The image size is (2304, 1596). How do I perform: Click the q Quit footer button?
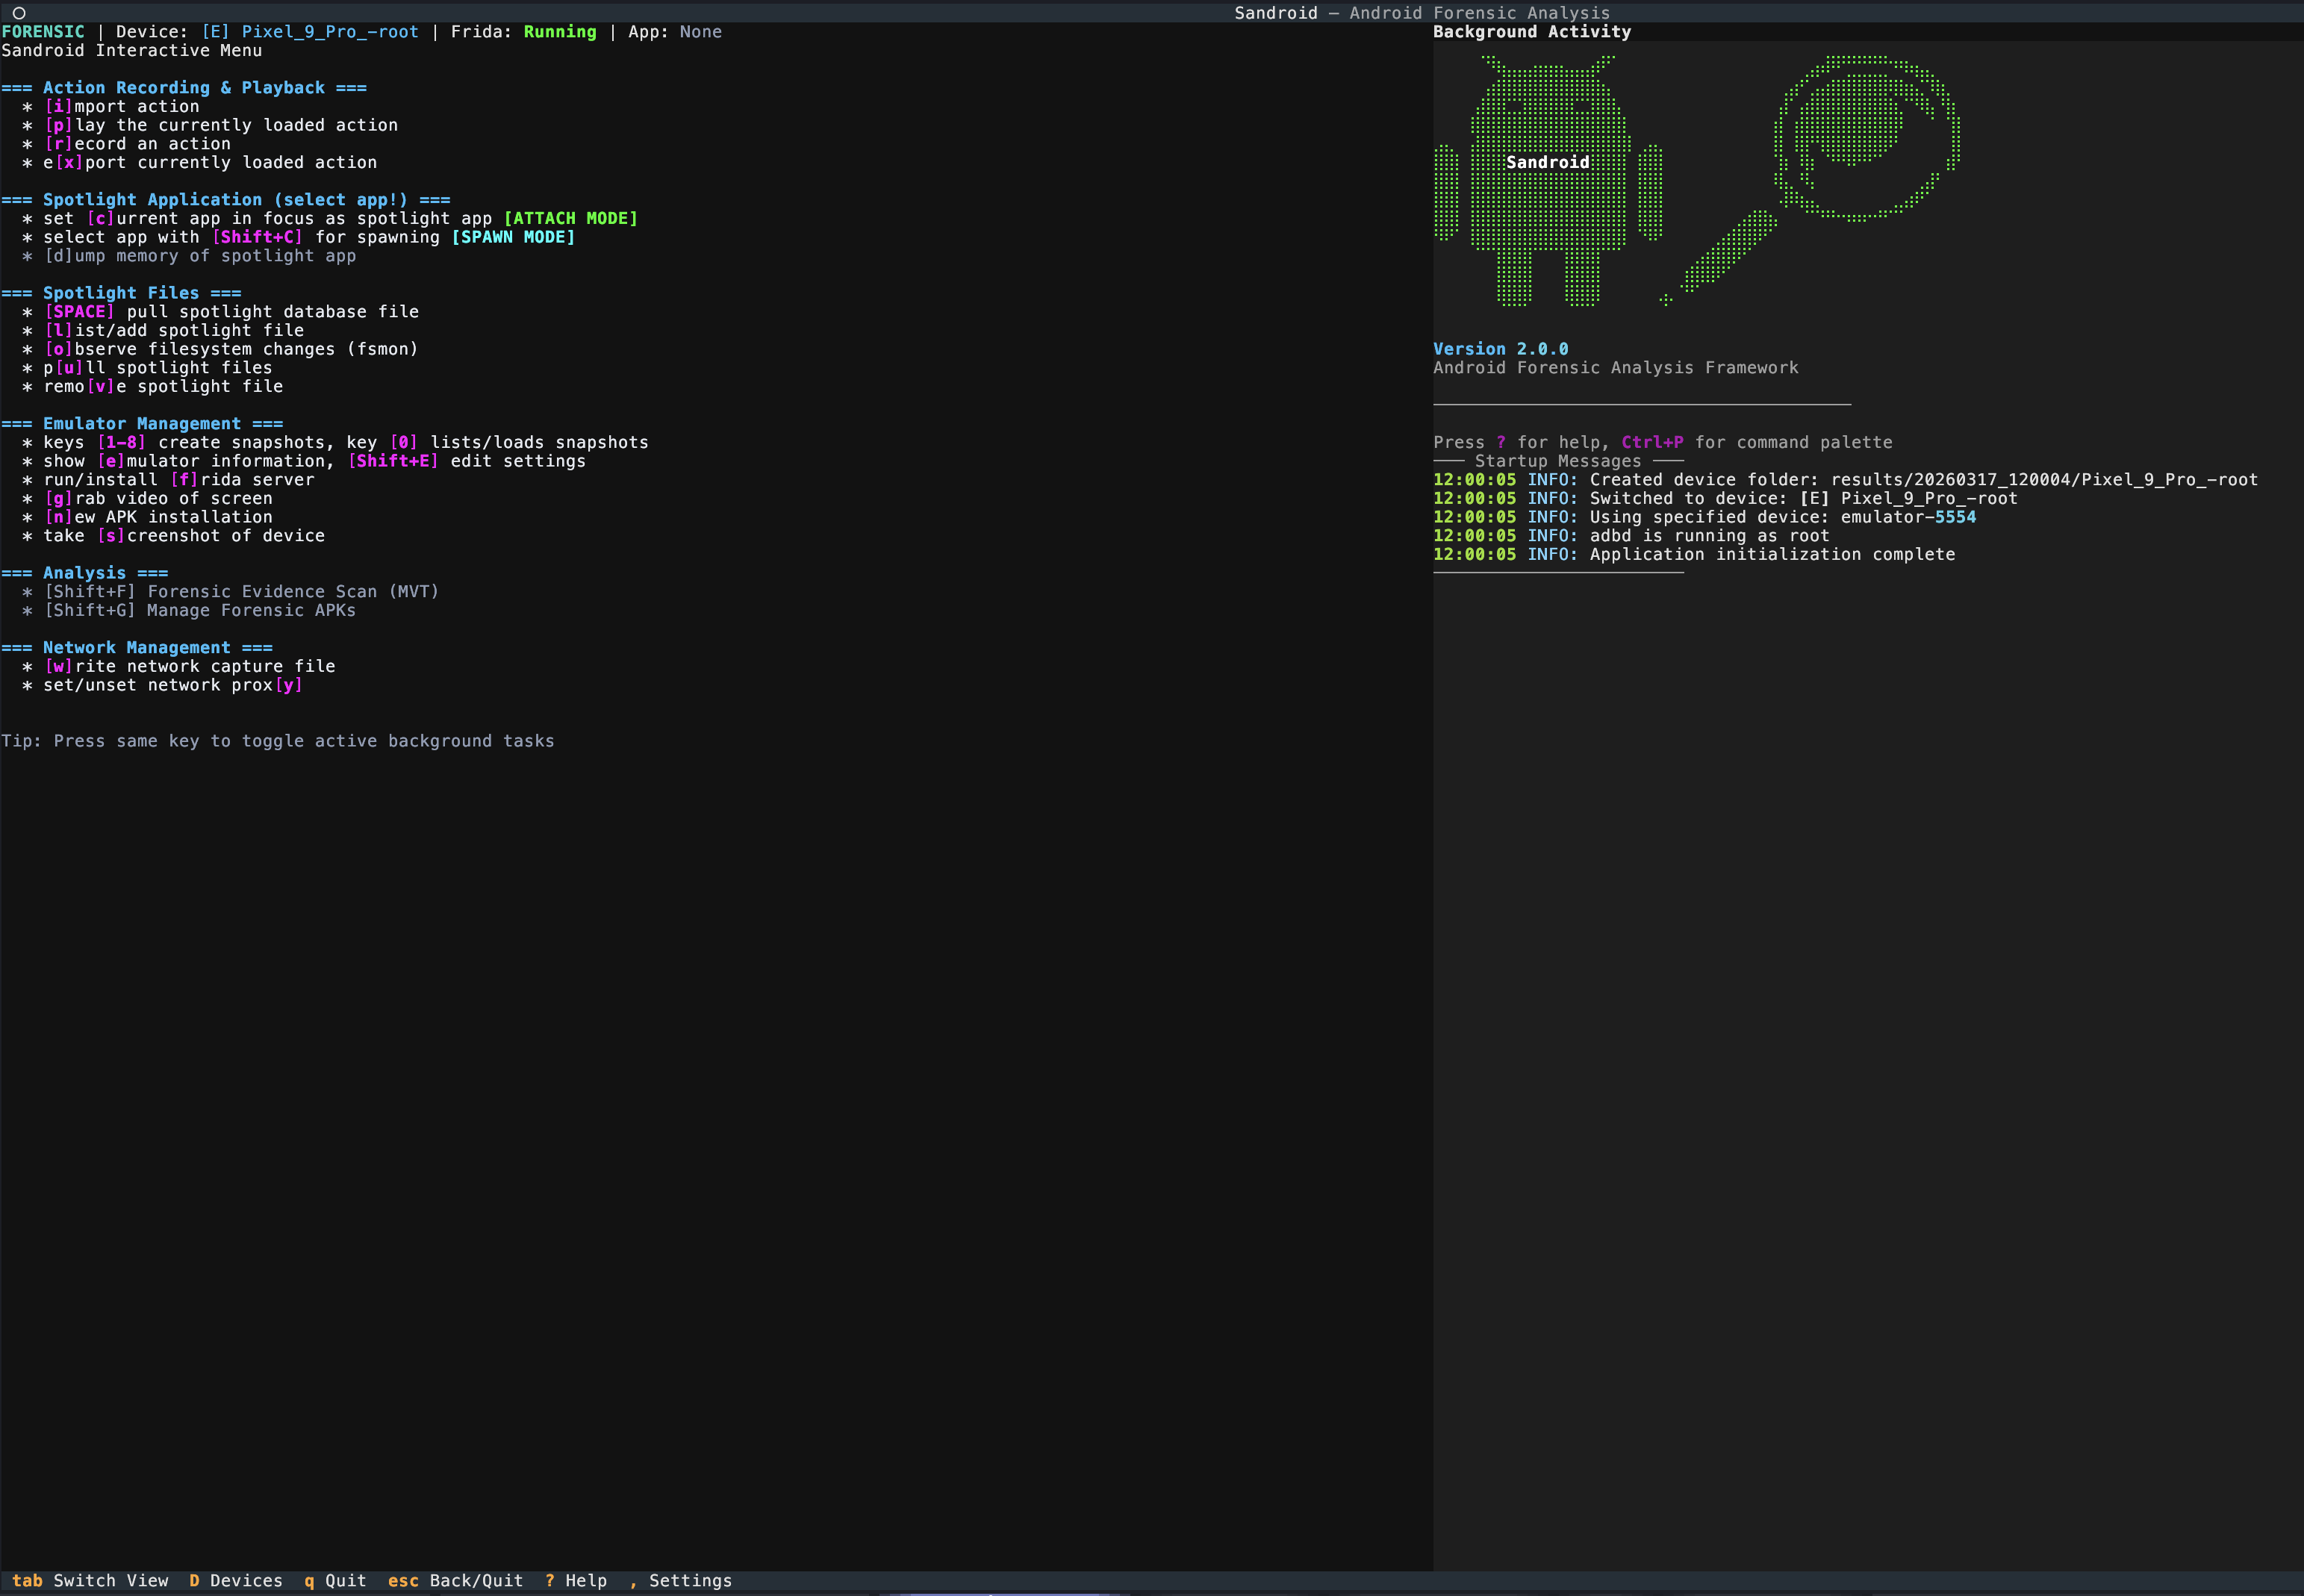click(335, 1580)
